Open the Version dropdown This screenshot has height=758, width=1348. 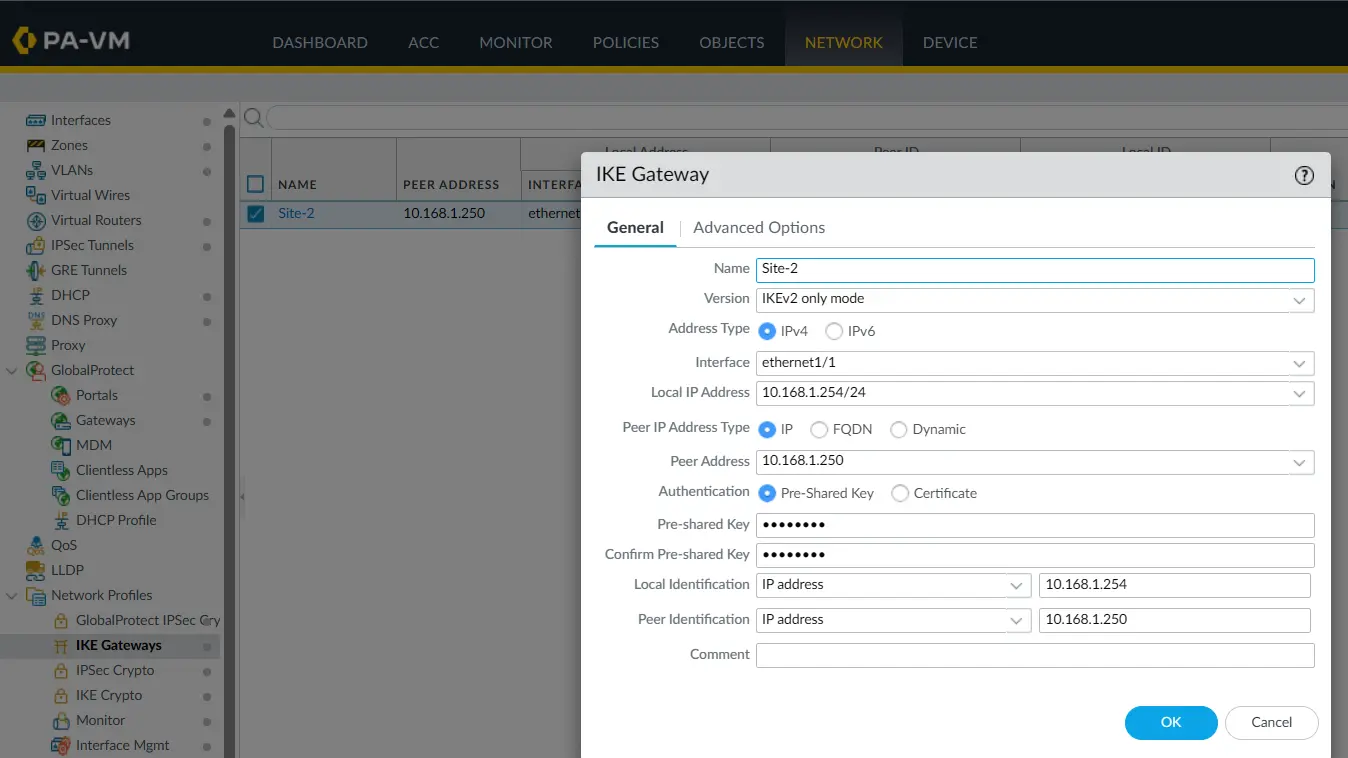coord(1299,300)
